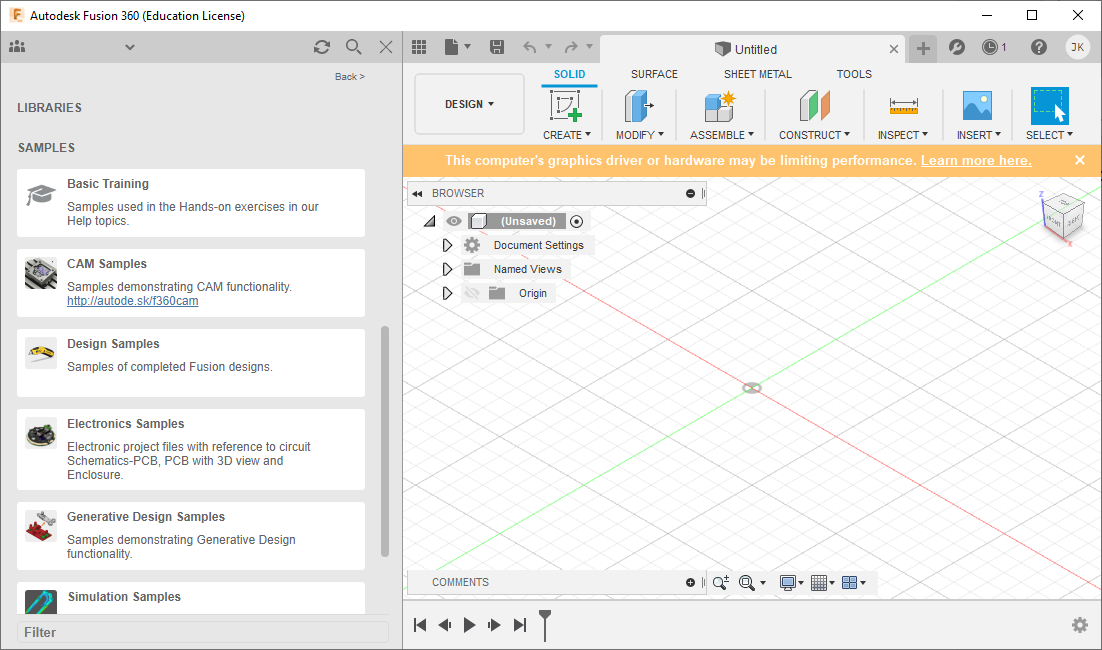This screenshot has height=650, width=1102.
Task: Open the File menu icon
Action: coord(457,47)
